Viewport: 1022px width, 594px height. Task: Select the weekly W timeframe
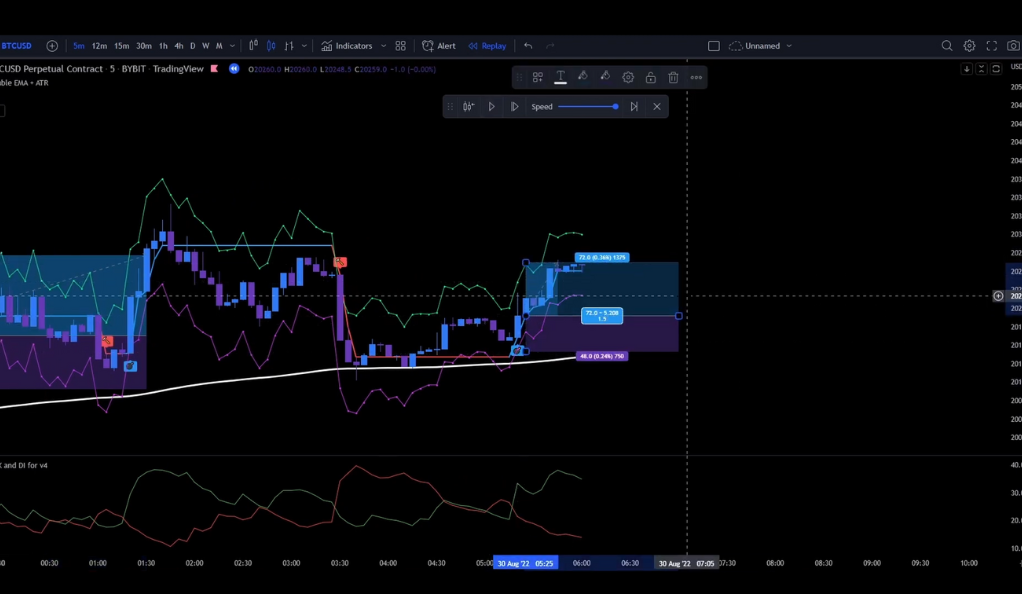(205, 46)
